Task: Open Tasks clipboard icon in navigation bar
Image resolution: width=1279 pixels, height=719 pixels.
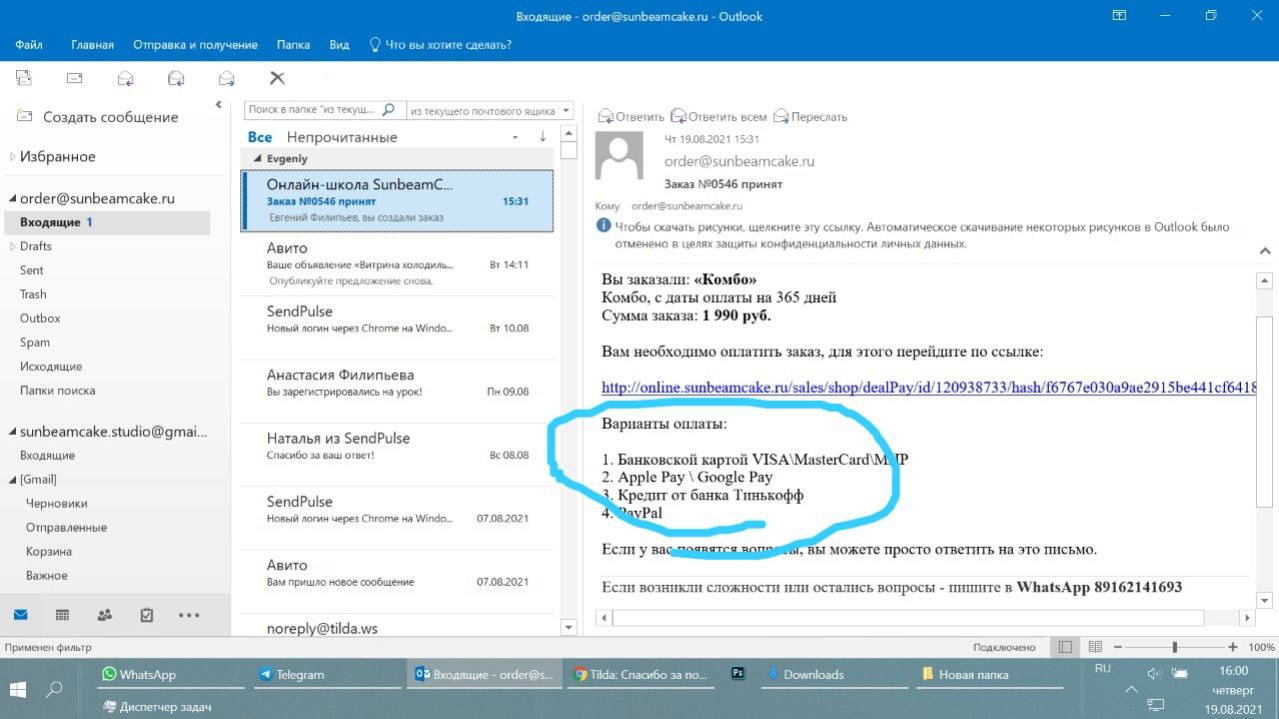Action: [147, 615]
